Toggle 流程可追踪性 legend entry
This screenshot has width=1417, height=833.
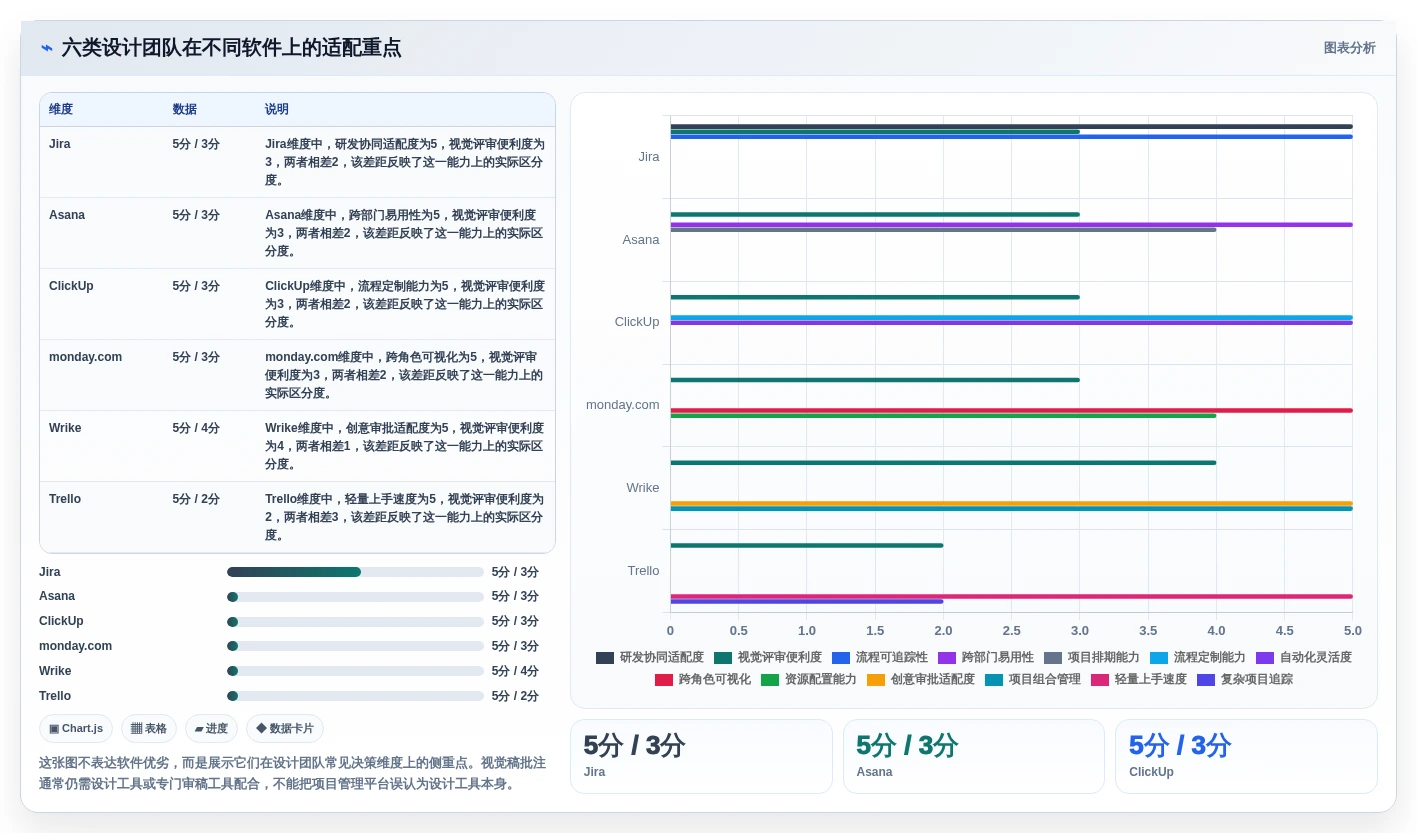pos(880,657)
